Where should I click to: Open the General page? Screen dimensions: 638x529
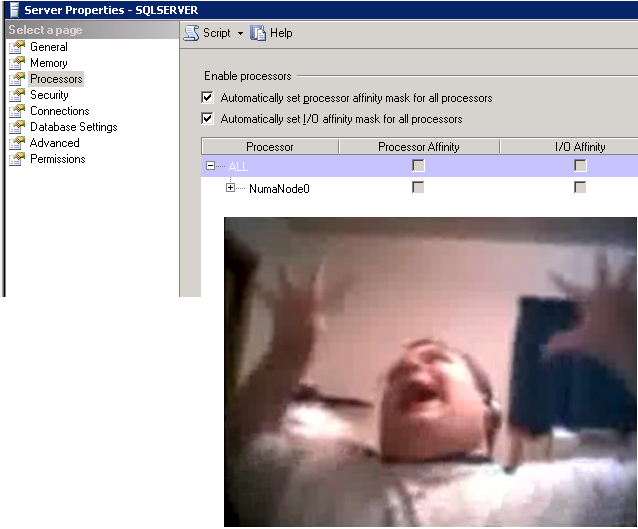pyautogui.click(x=49, y=47)
